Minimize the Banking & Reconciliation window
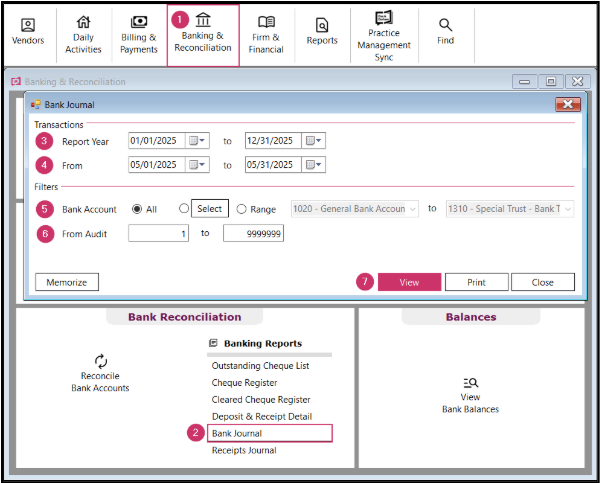600x483 pixels. click(524, 82)
